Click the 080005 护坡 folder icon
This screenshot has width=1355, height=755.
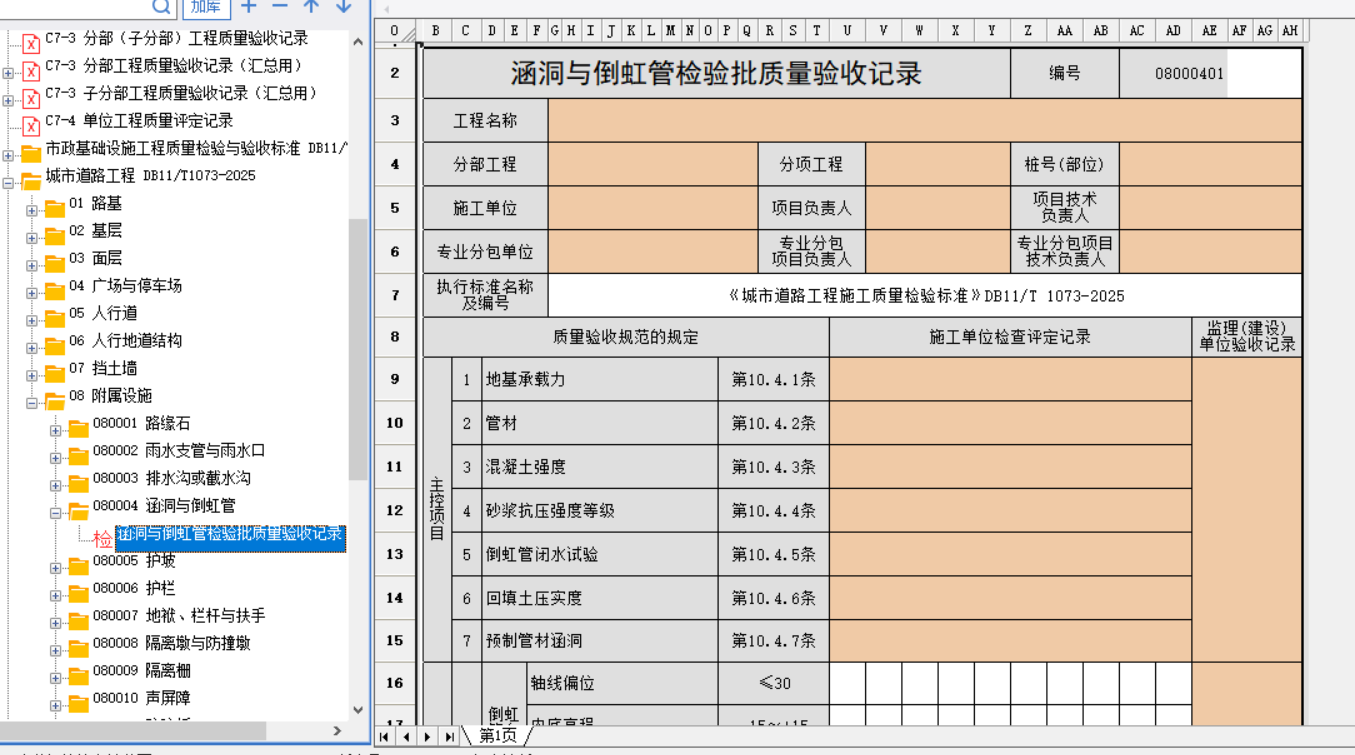[78, 566]
